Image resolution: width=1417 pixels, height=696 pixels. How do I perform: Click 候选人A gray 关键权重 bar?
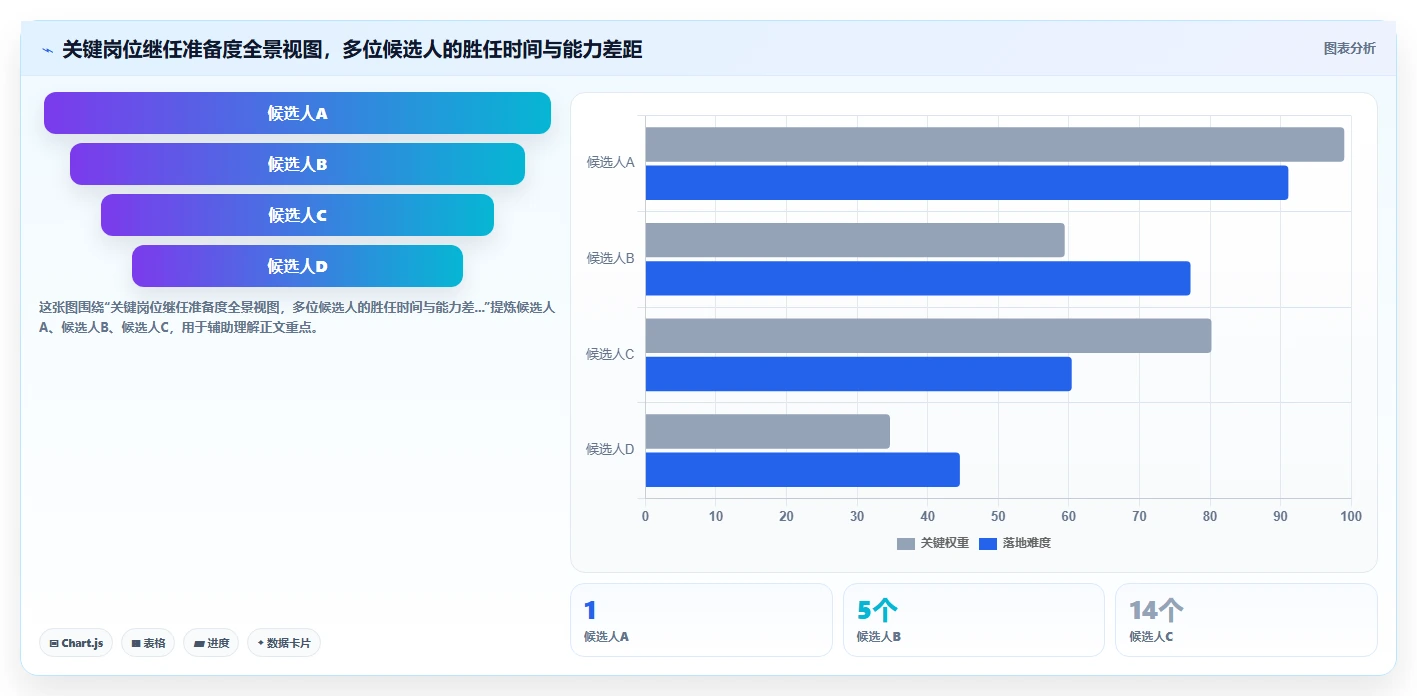pyautogui.click(x=995, y=145)
